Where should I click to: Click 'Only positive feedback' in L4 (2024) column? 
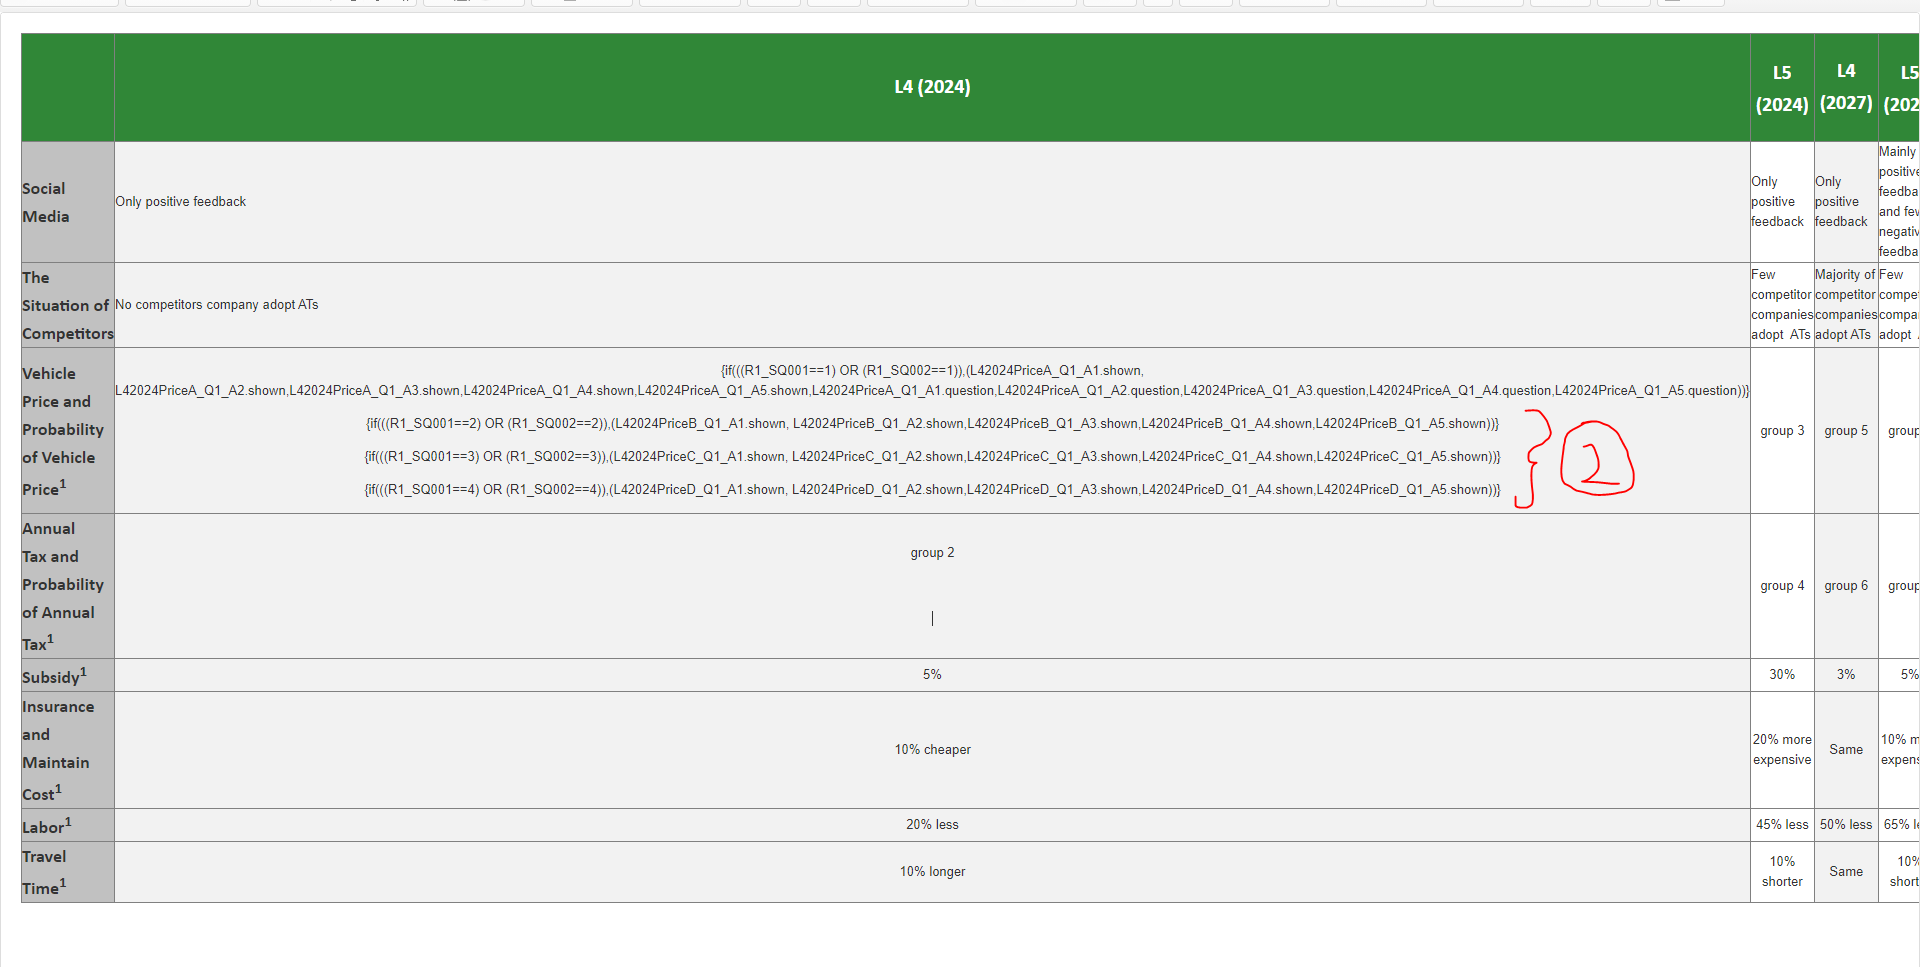click(180, 202)
